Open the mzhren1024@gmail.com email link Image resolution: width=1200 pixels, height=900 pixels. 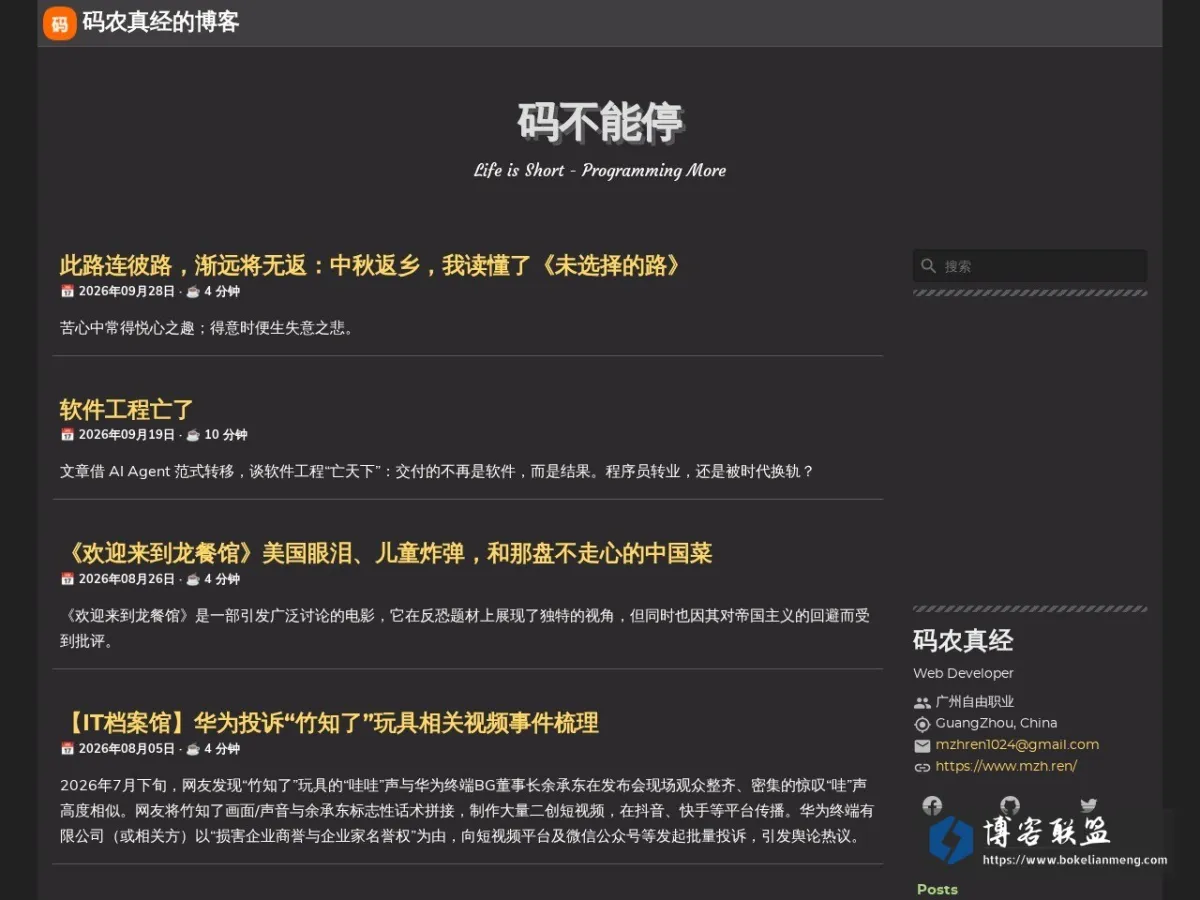[x=1017, y=745]
